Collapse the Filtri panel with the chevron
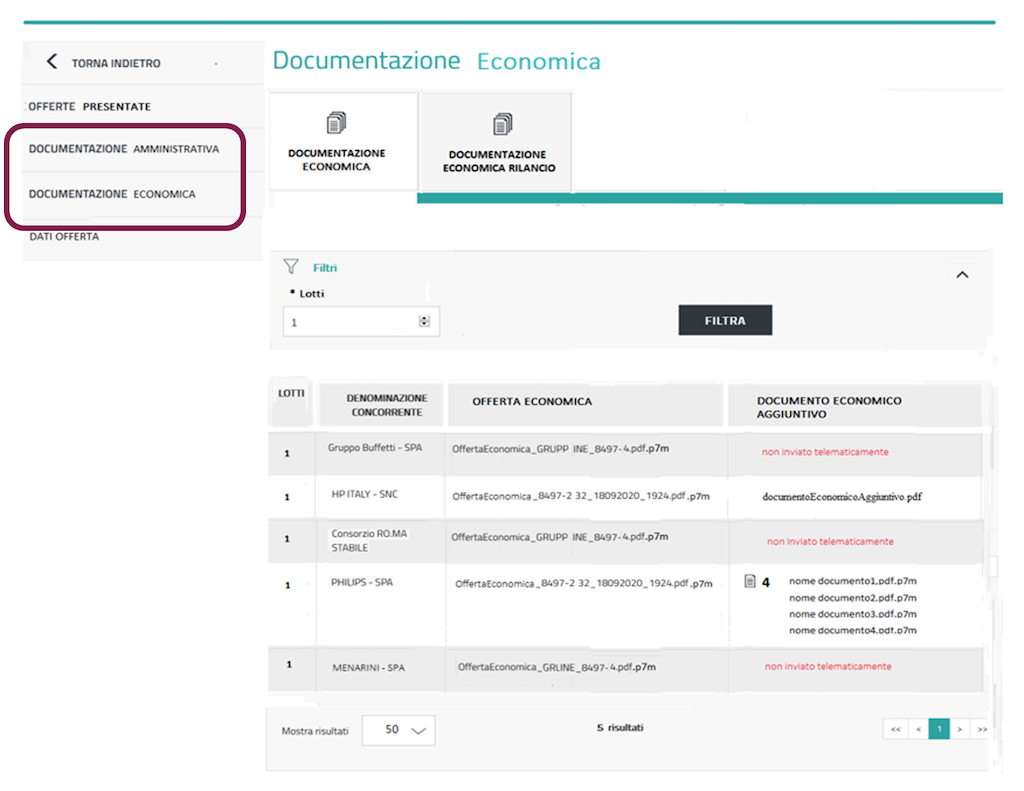This screenshot has width=1024, height=791. (962, 275)
